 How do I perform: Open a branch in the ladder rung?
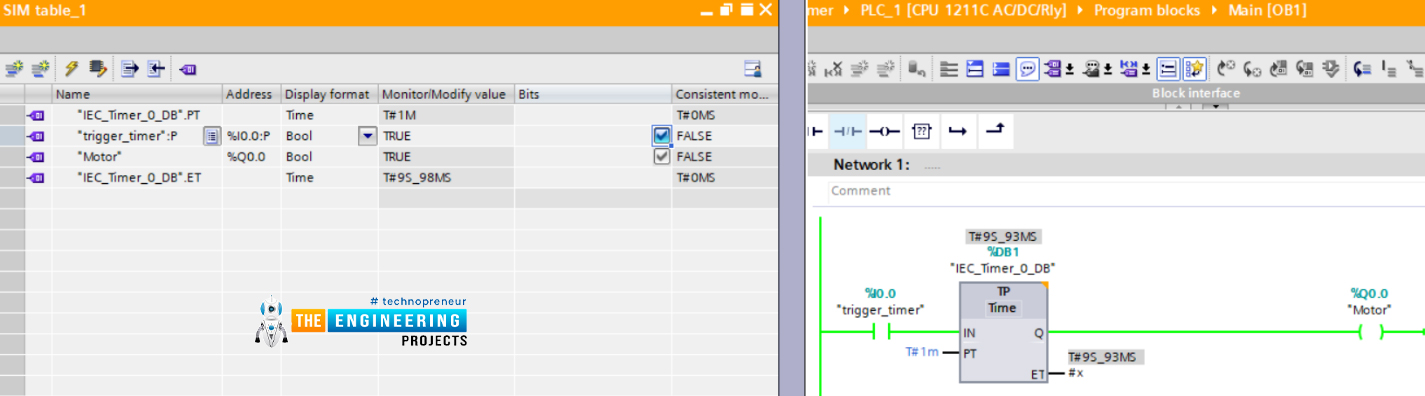click(957, 131)
